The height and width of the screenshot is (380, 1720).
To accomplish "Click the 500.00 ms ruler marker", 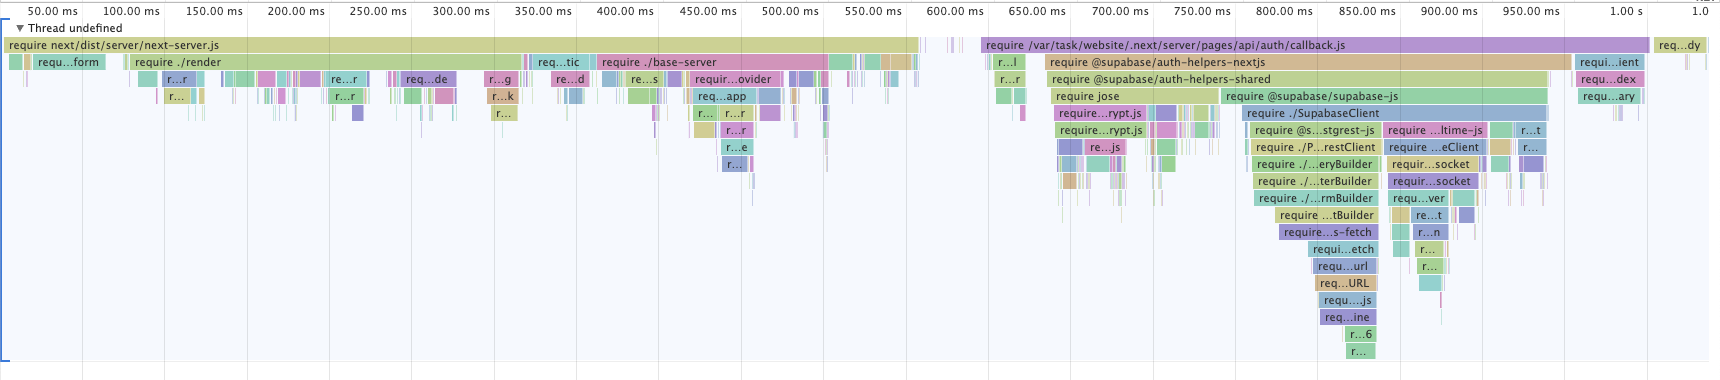I will tap(790, 11).
